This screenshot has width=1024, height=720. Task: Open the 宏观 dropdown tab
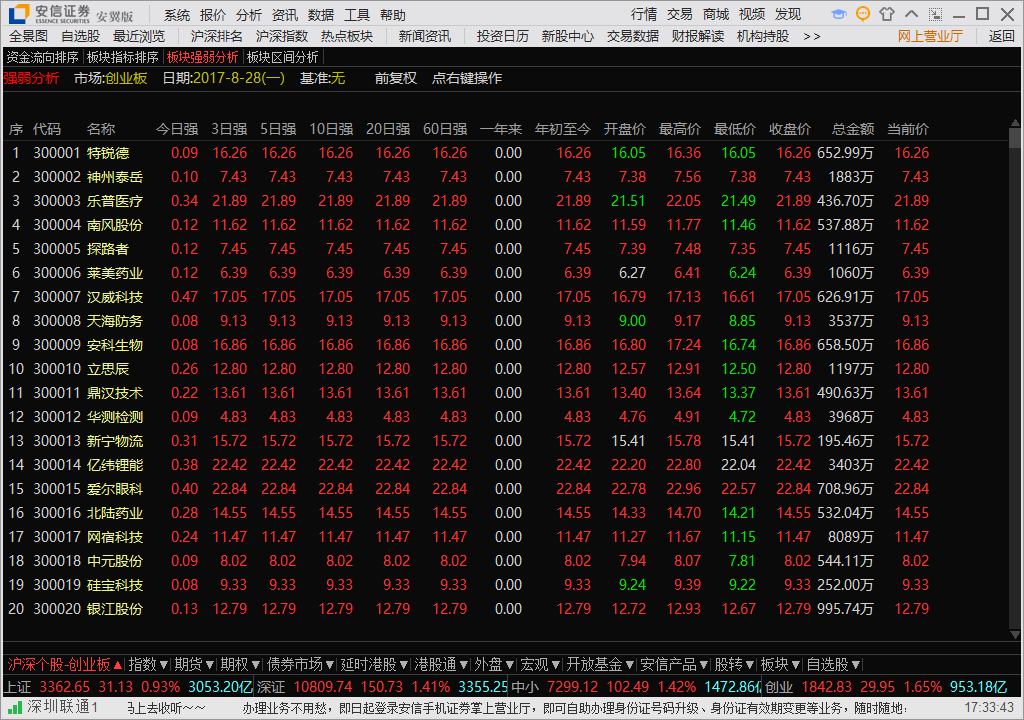point(540,664)
